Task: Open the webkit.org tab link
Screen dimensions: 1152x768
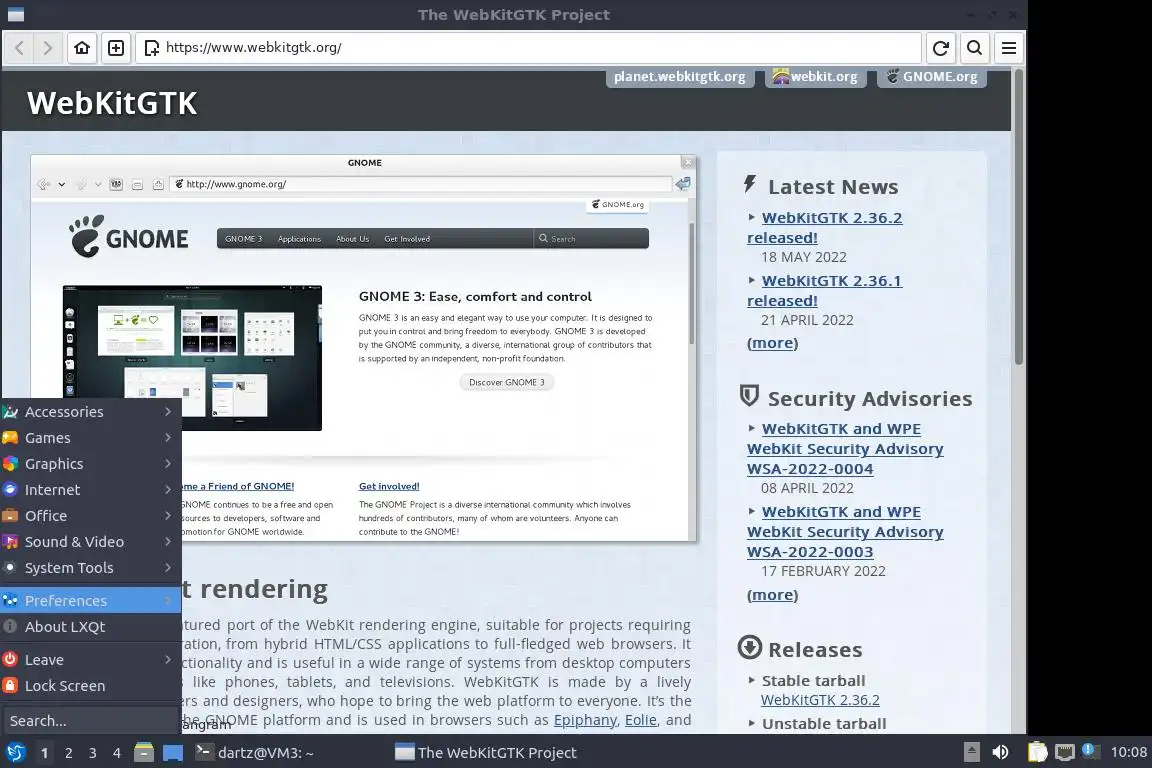Action: tap(816, 76)
